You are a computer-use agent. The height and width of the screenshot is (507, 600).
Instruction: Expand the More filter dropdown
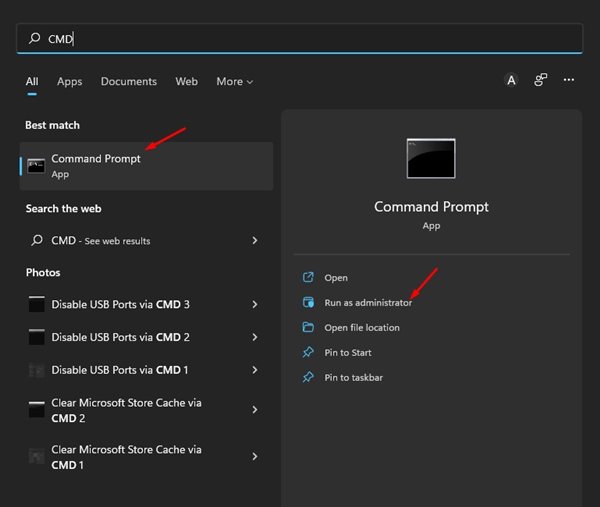[234, 82]
